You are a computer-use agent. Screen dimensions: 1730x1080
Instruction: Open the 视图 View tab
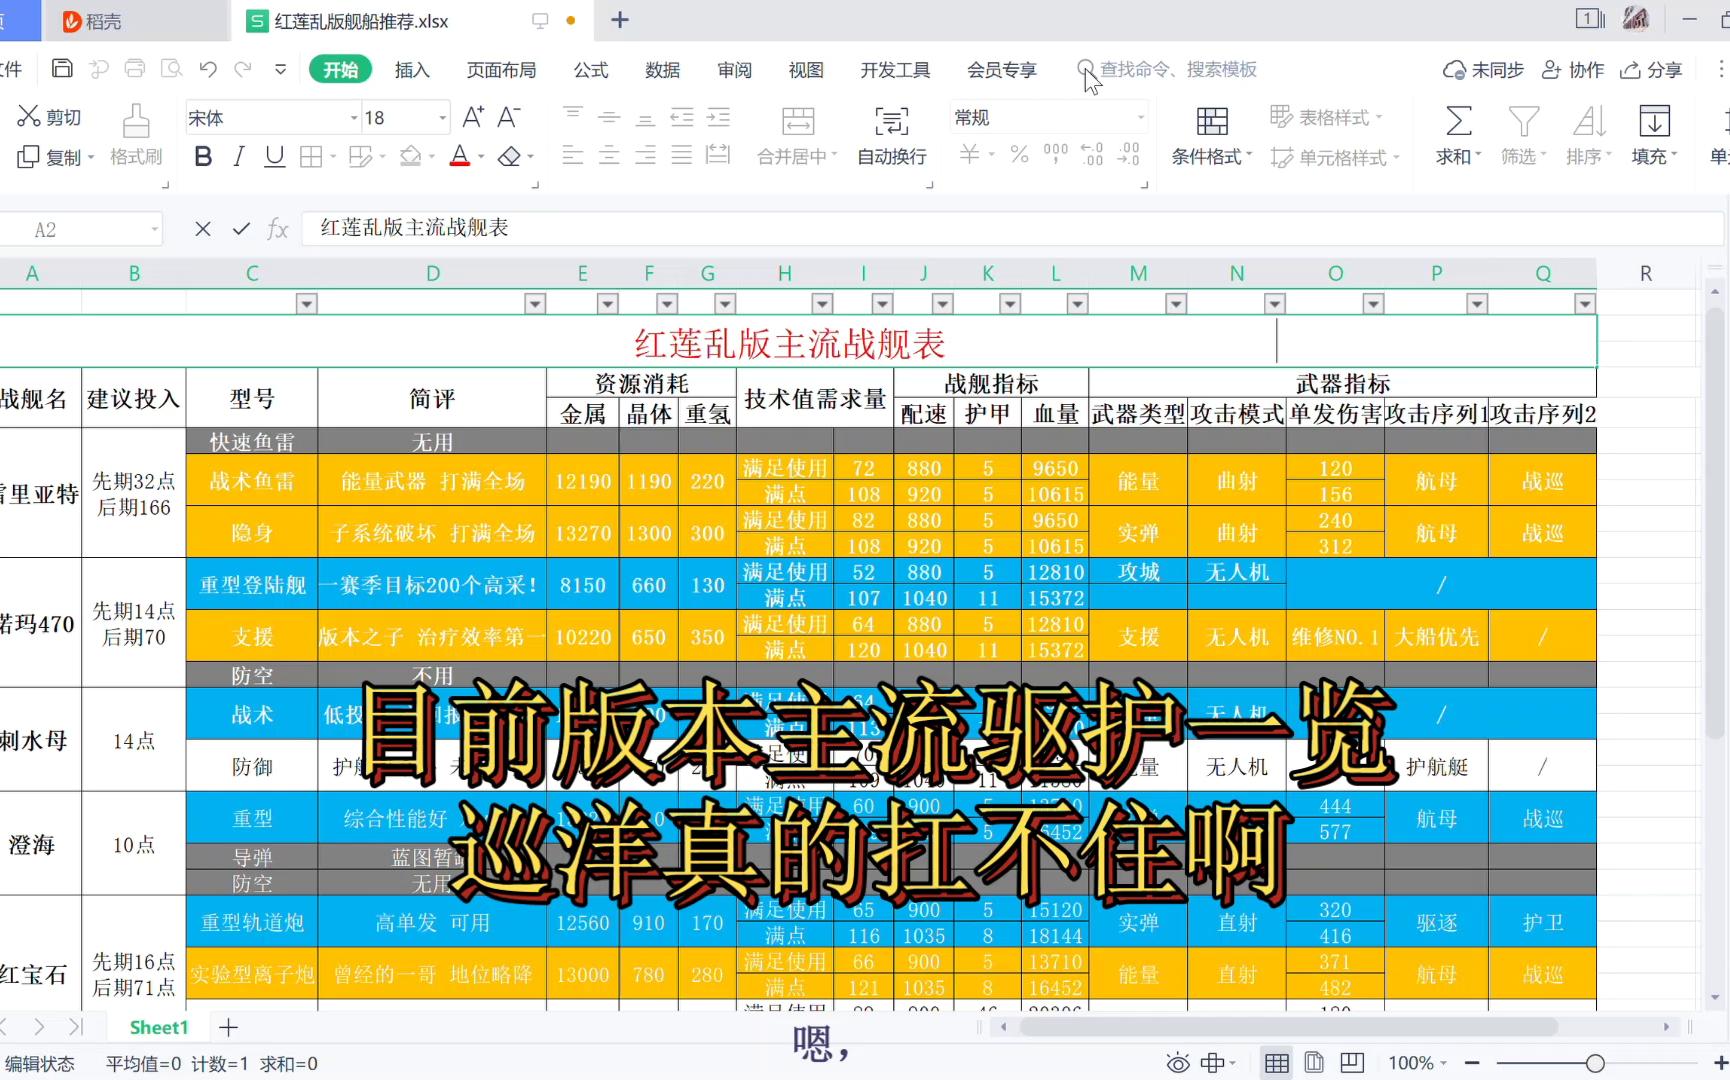[x=806, y=69]
